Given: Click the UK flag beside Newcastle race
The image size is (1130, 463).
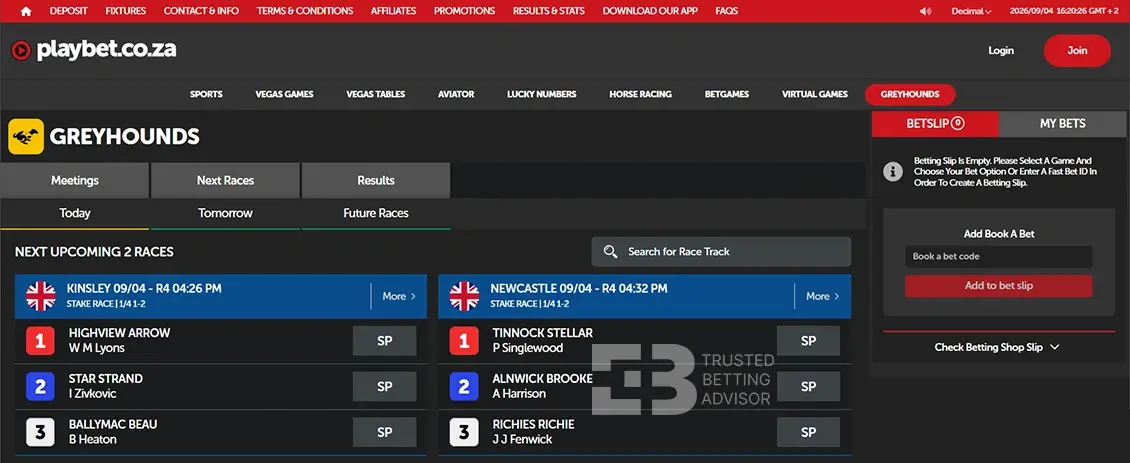Looking at the screenshot, I should pyautogui.click(x=464, y=296).
